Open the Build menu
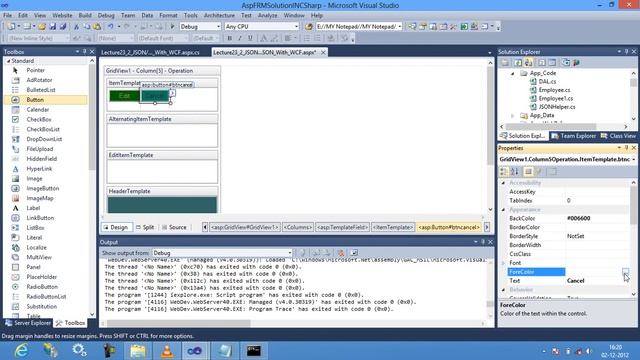 [85, 16]
